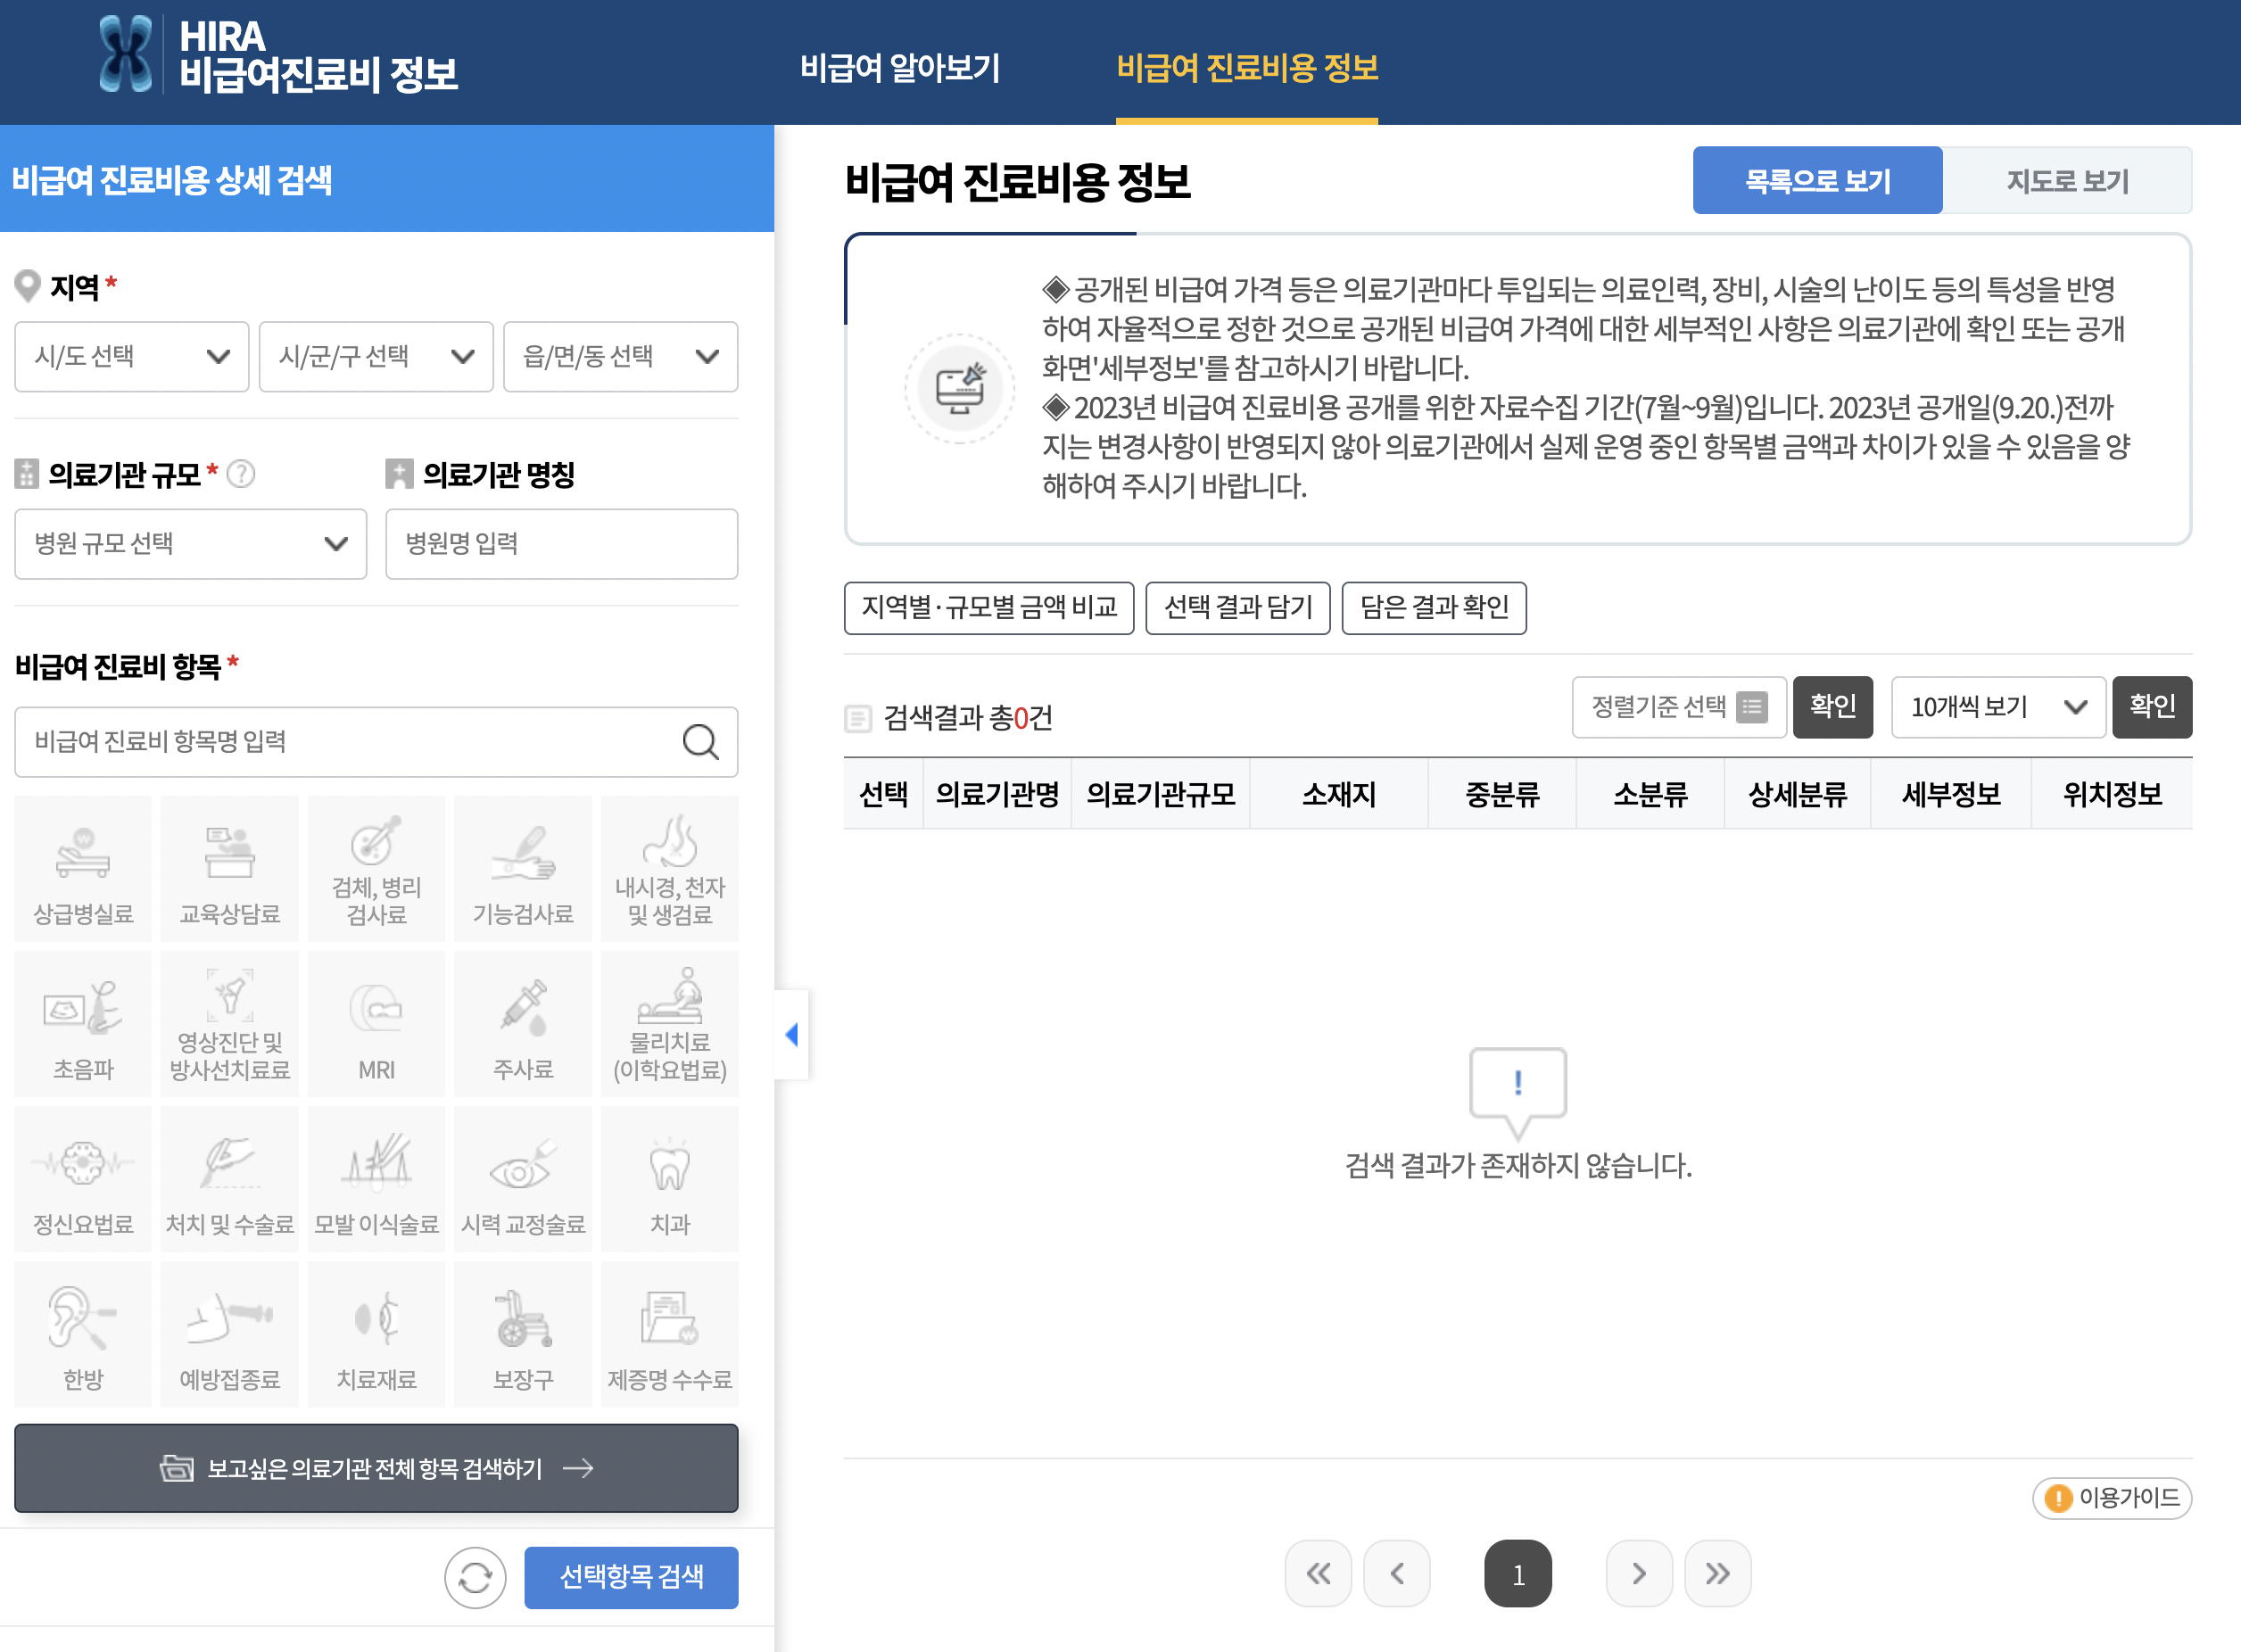Open the 시/도 선택 dropdown
The image size is (2241, 1652).
[x=130, y=357]
